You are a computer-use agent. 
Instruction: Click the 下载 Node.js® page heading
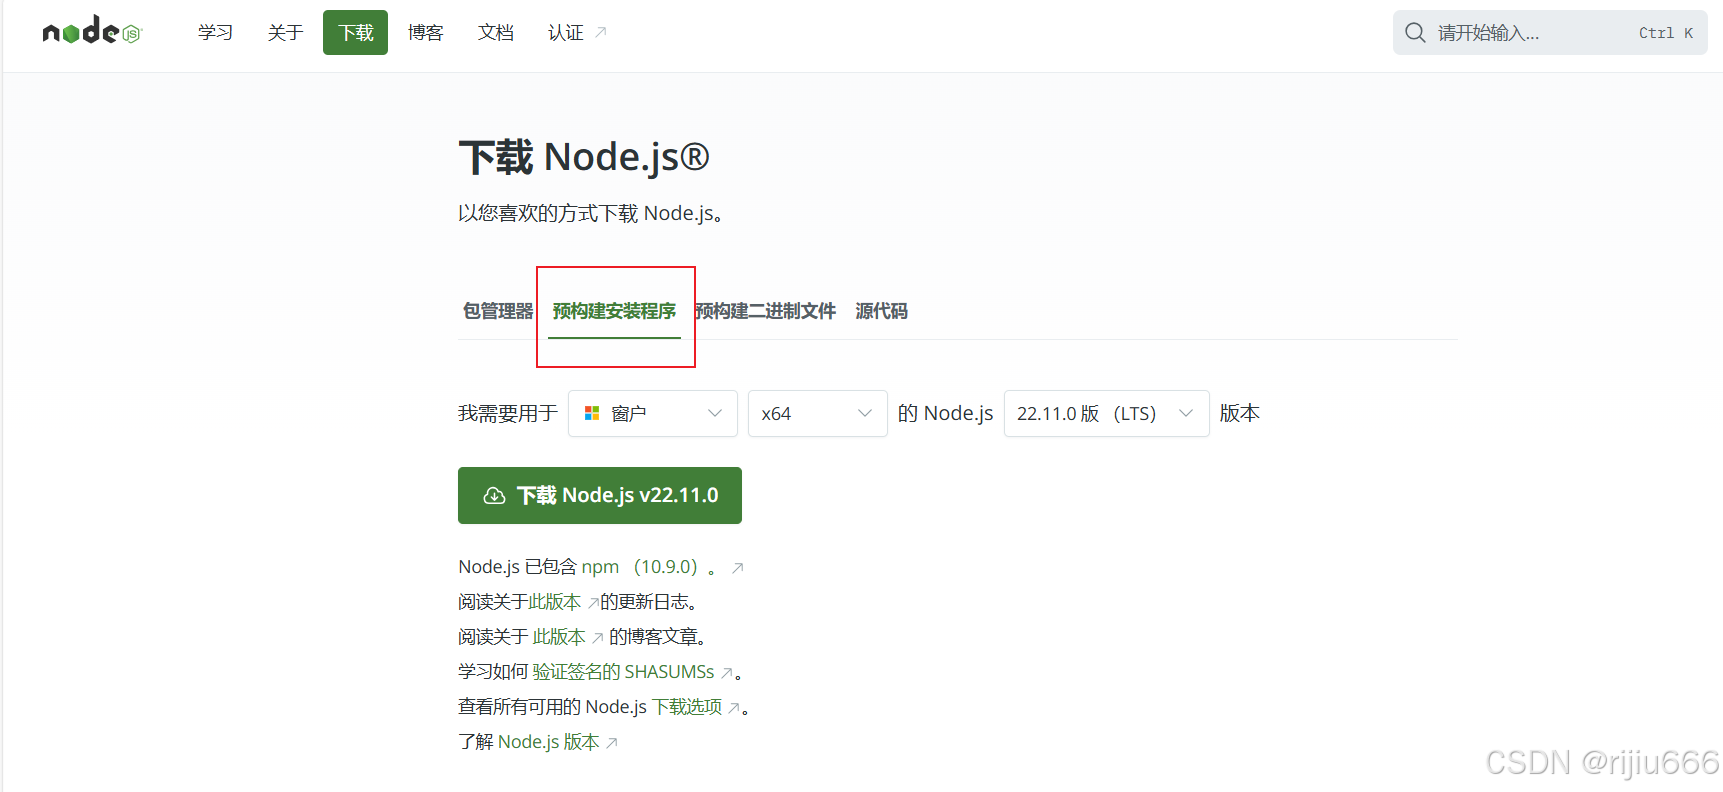[x=584, y=157]
